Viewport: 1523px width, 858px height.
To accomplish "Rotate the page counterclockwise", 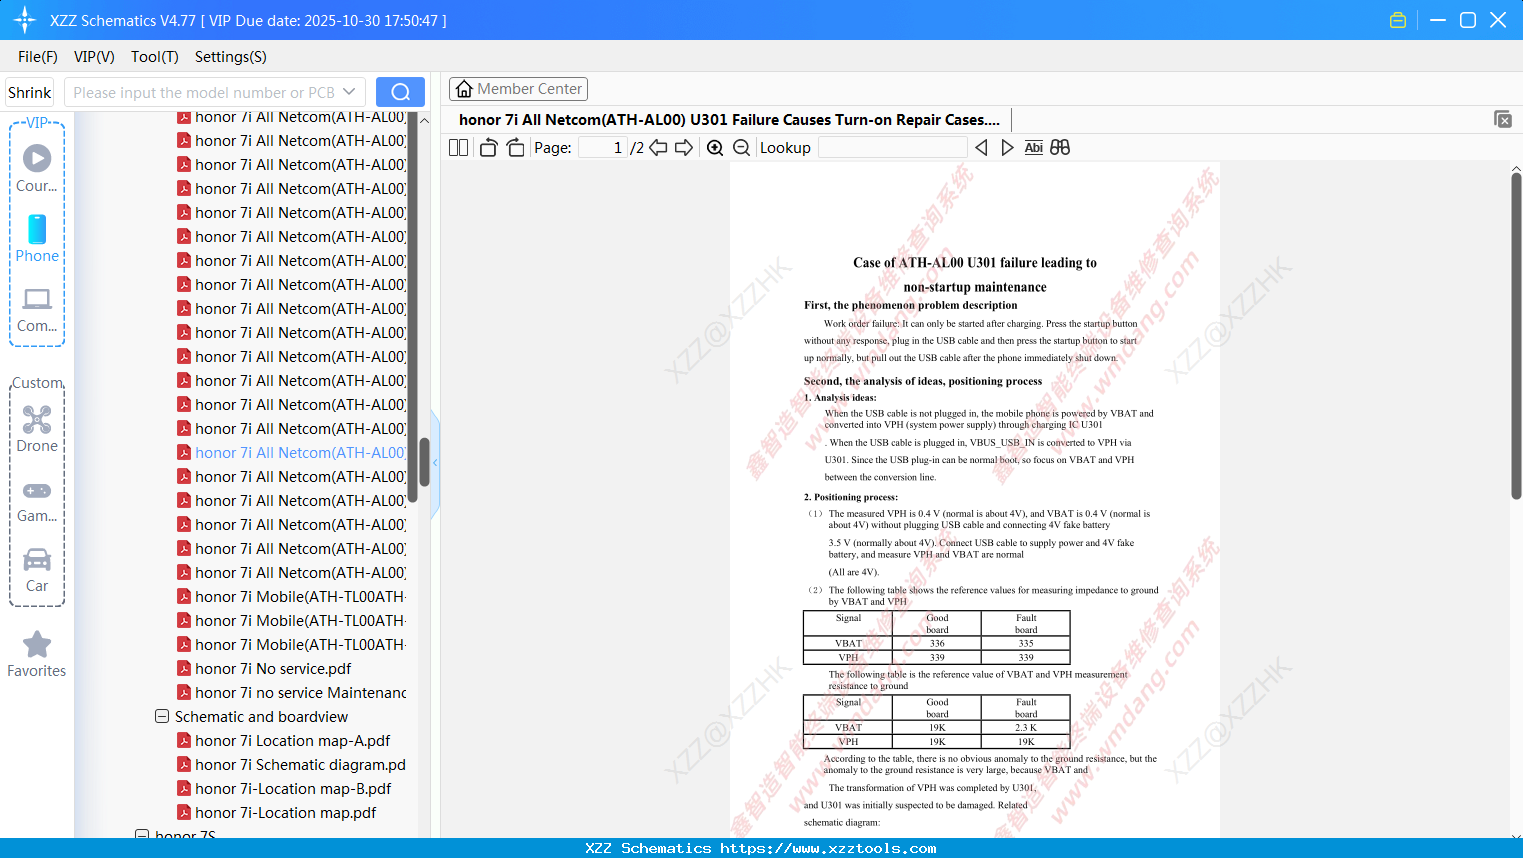I will coord(488,147).
